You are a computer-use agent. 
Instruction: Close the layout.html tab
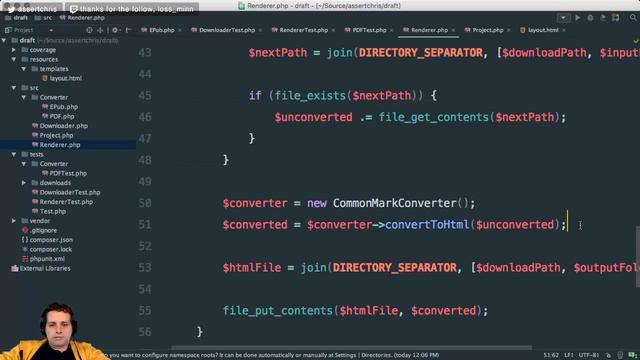point(564,31)
